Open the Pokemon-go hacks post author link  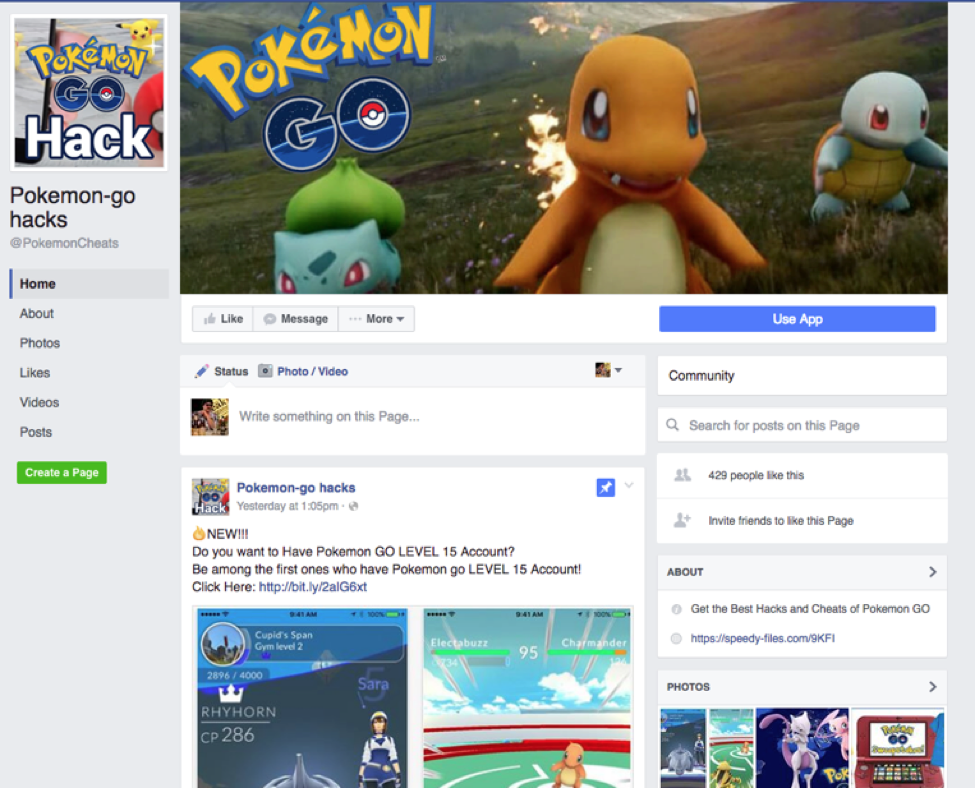[x=296, y=488]
